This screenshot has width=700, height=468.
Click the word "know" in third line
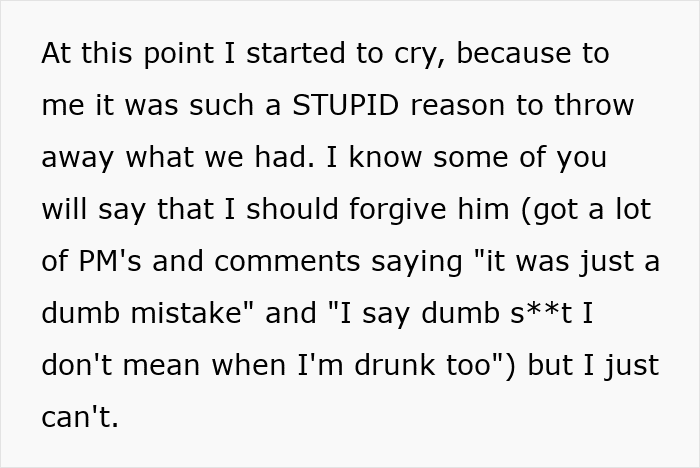click(x=385, y=157)
